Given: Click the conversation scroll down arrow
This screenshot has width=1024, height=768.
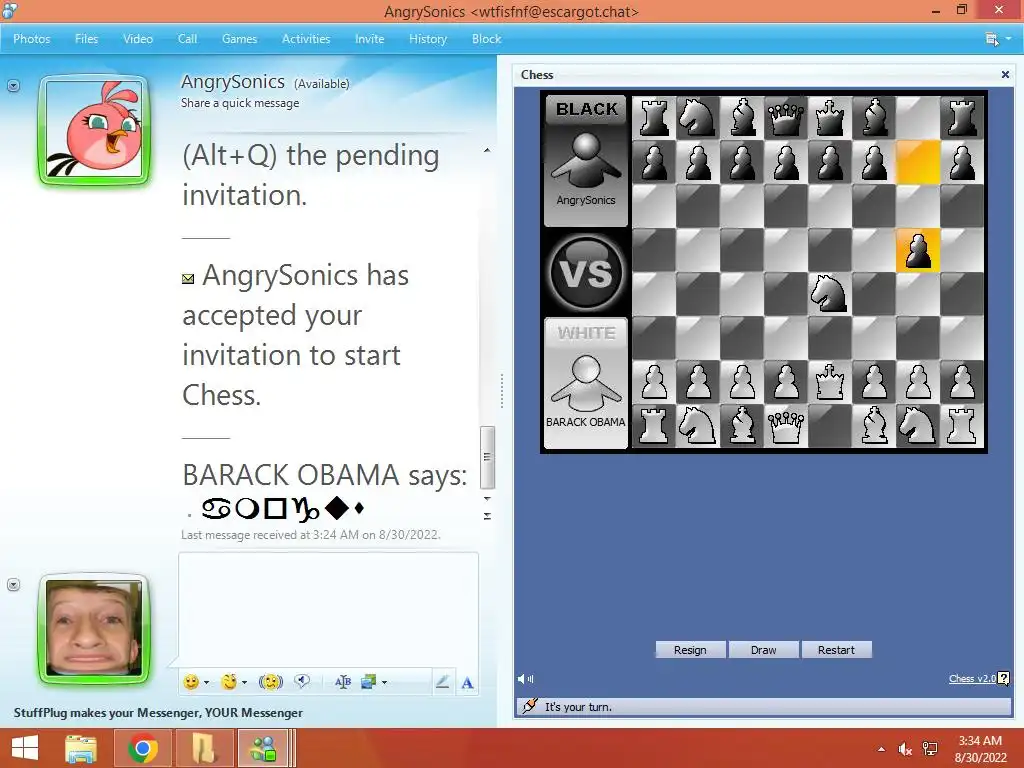Looking at the screenshot, I should 487,498.
